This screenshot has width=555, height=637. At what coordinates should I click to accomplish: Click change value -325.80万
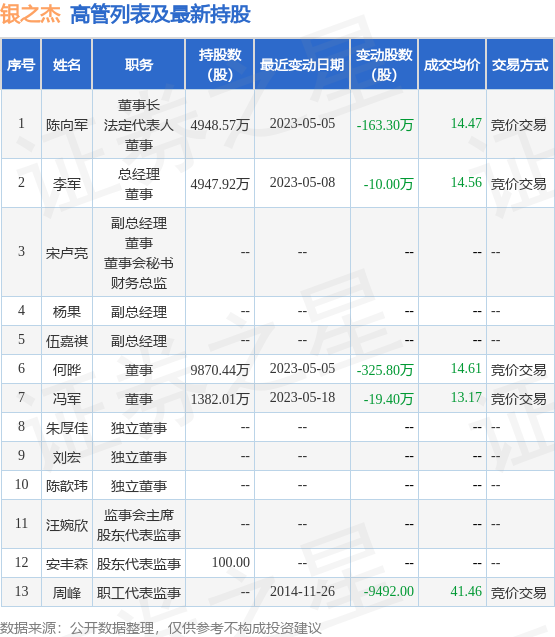pos(385,370)
